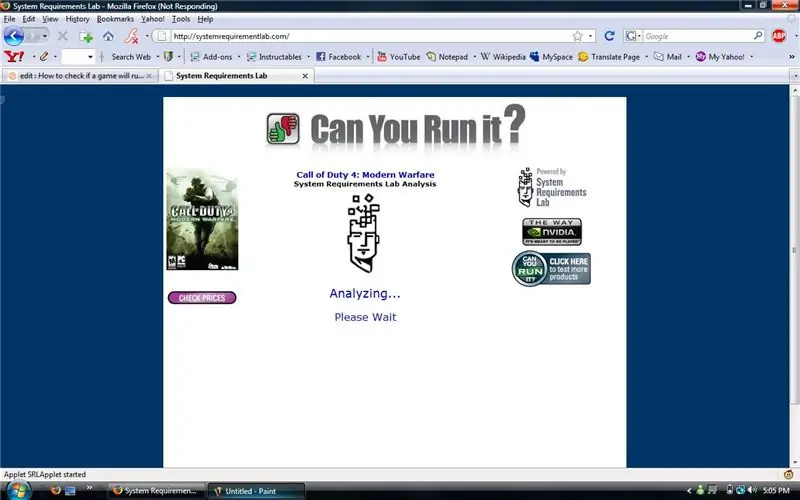This screenshot has height=500, width=800.
Task: Open the Edit menu
Action: click(x=29, y=19)
